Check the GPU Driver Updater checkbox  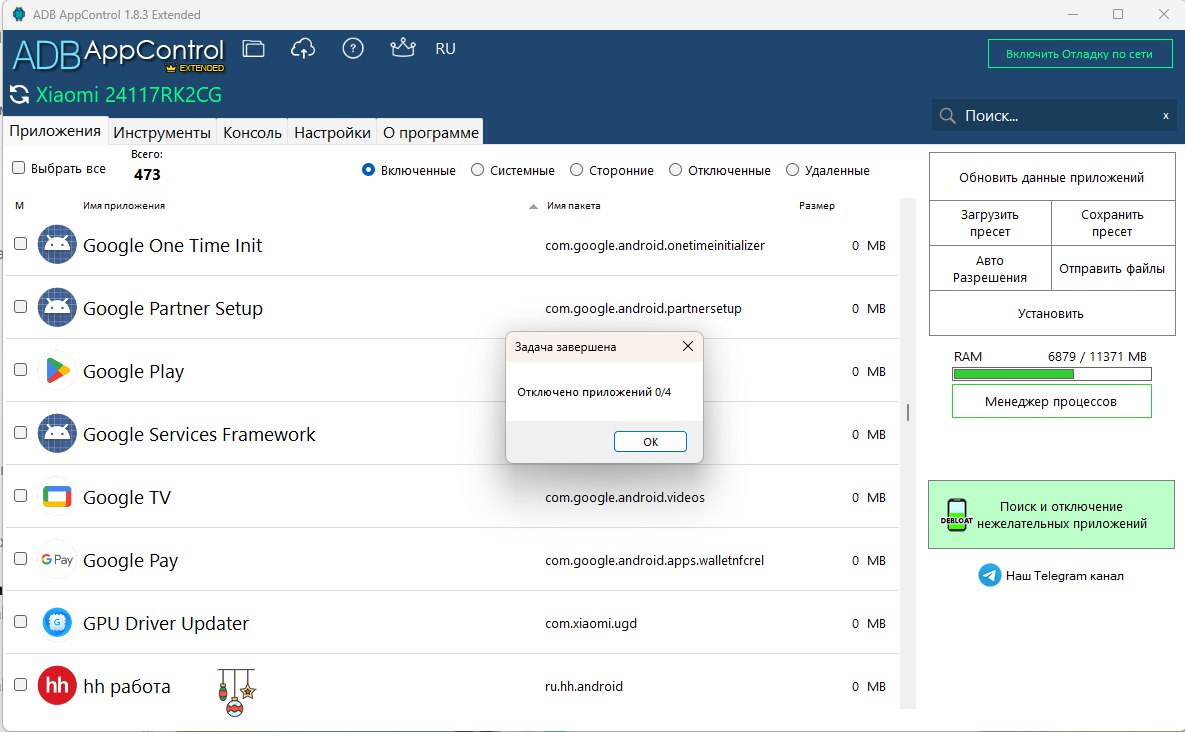click(x=20, y=622)
